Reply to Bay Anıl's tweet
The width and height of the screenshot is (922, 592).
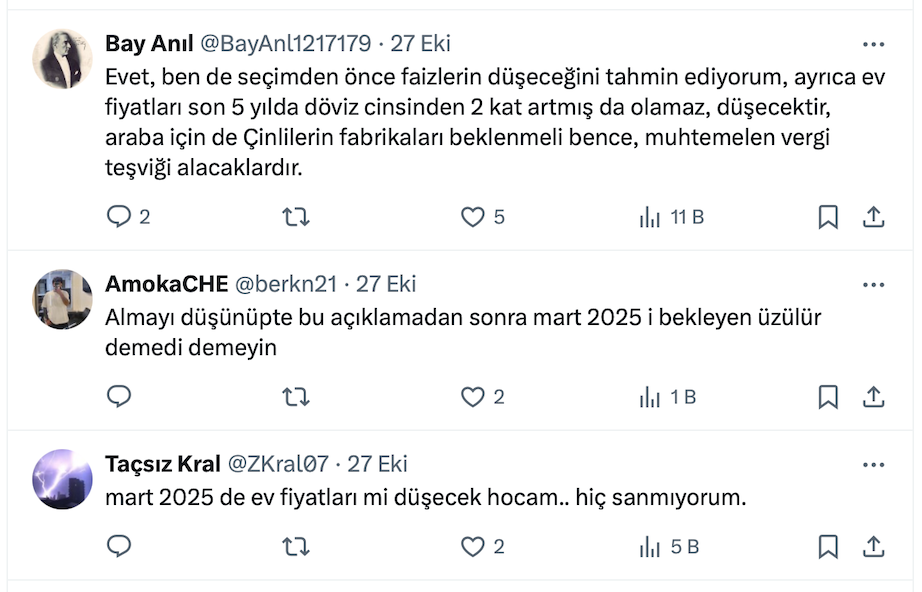point(120,217)
